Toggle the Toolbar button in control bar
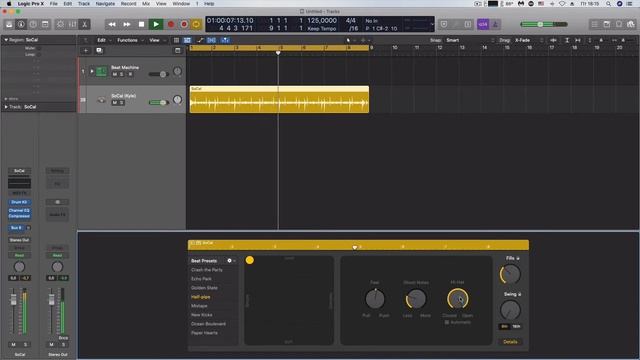Viewport: 640px width, 360px height. [45, 24]
